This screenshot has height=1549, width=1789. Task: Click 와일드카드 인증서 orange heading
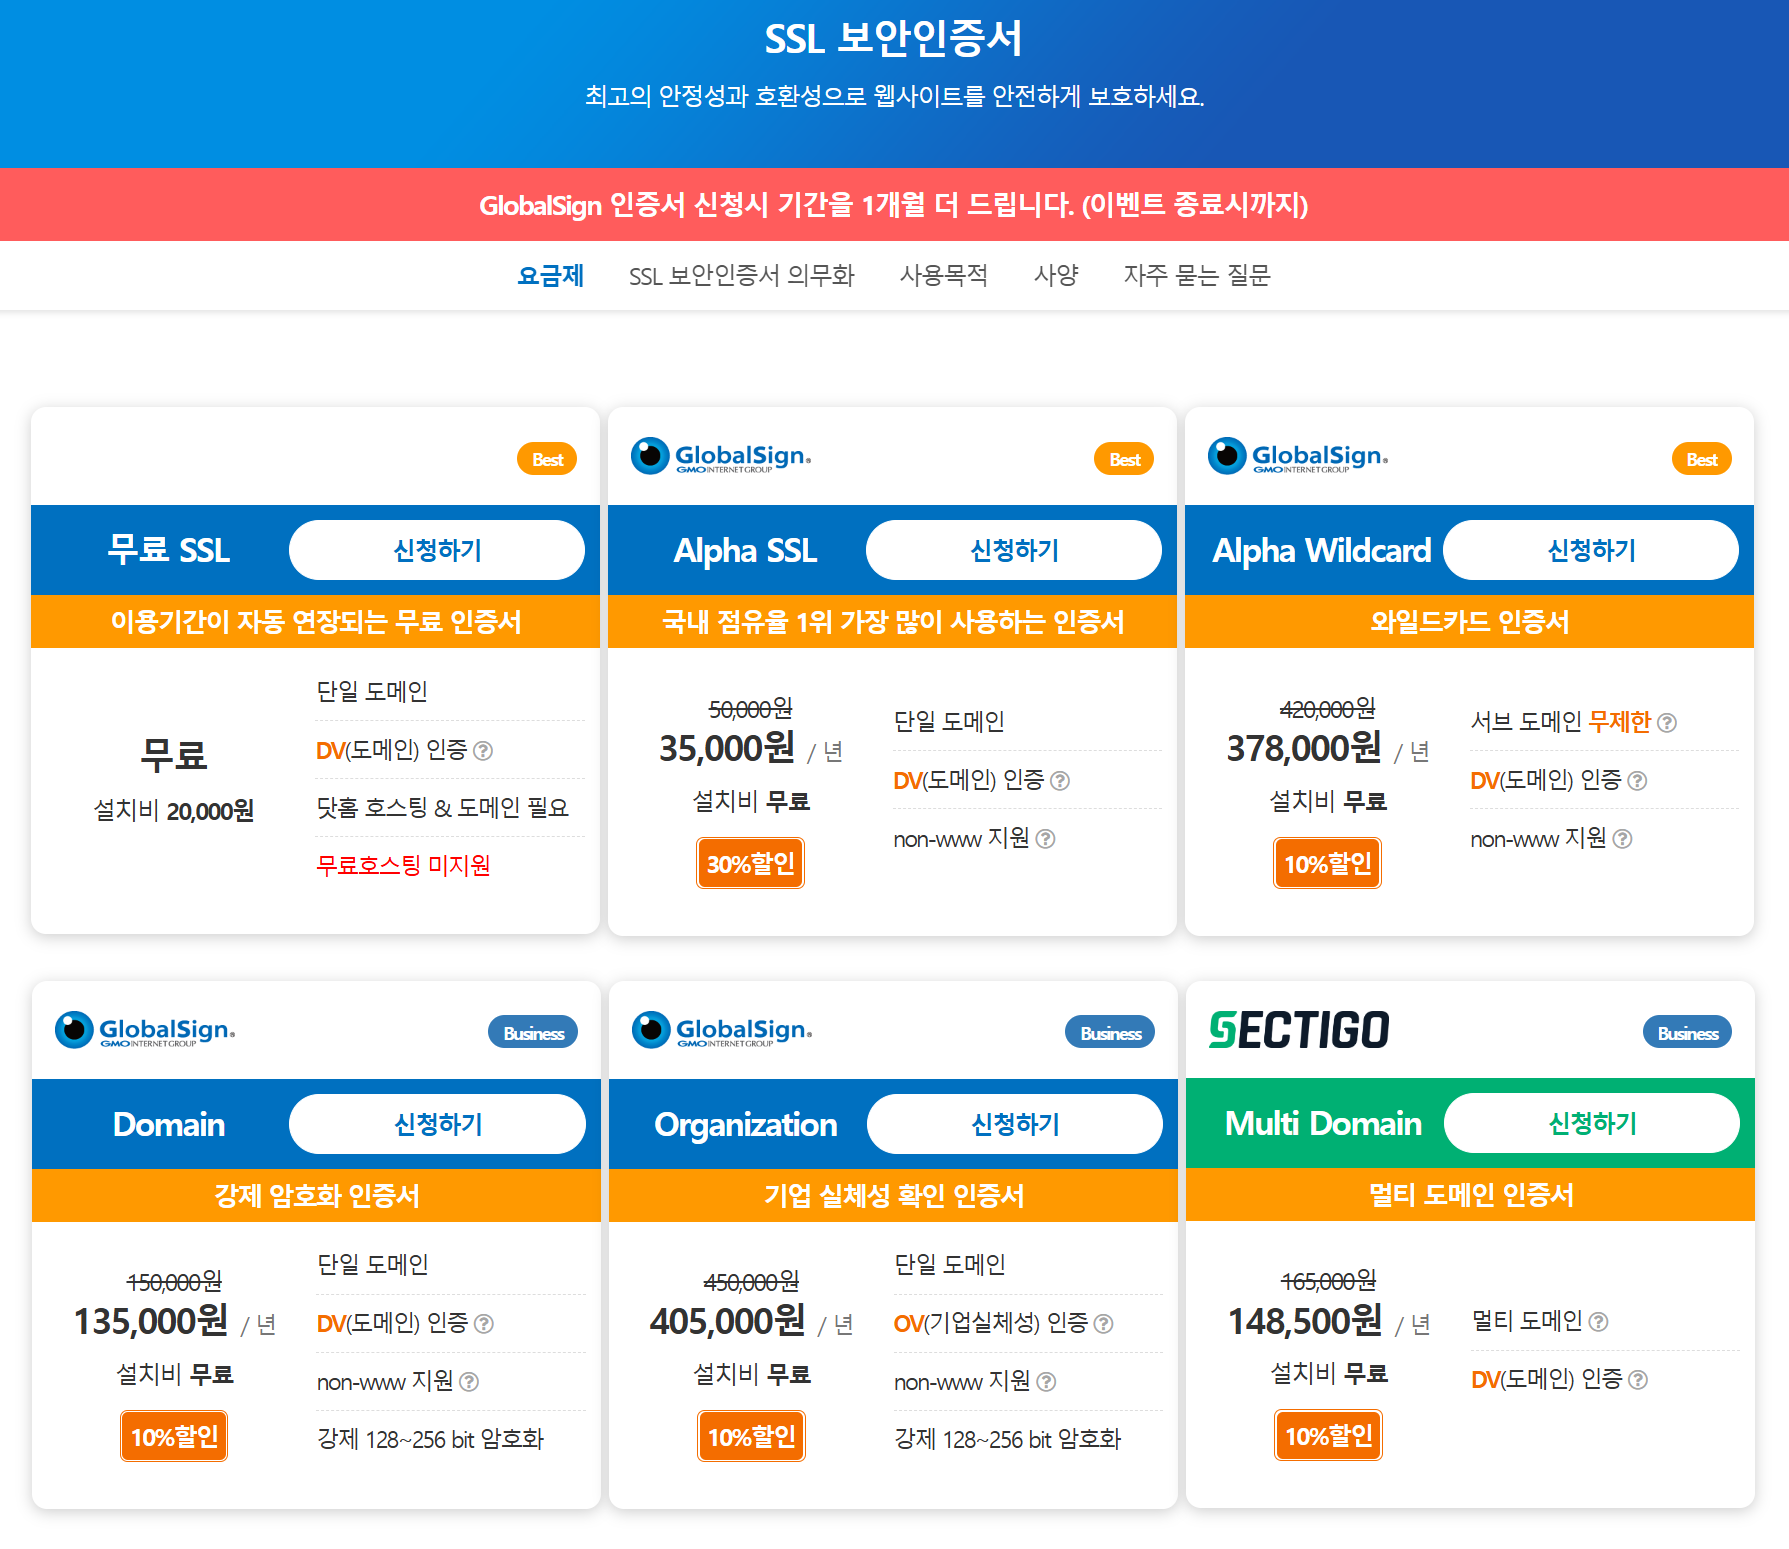[1470, 622]
